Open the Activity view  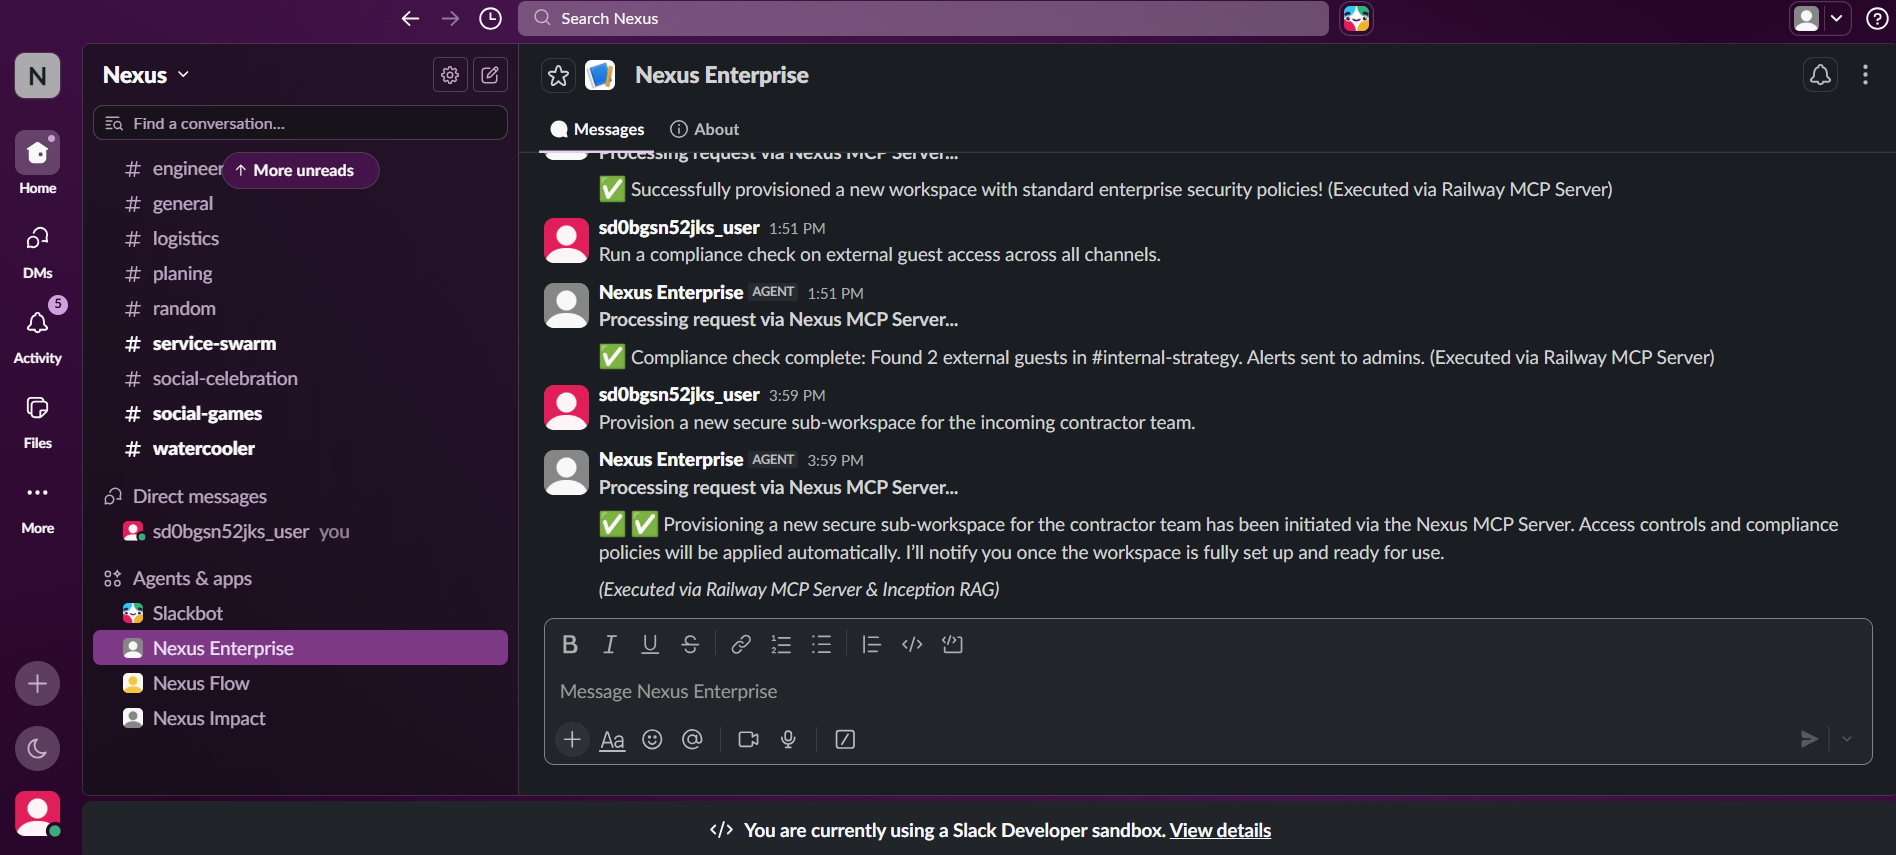(x=37, y=335)
